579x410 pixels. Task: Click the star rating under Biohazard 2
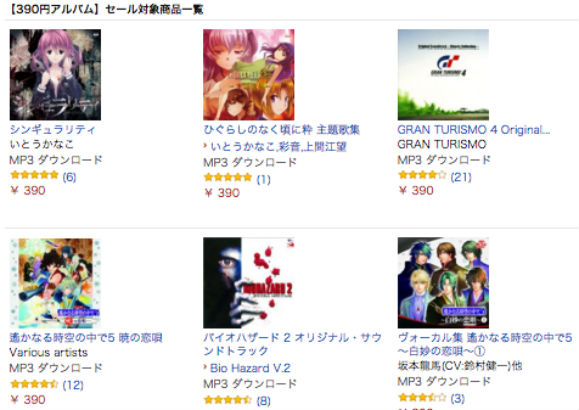(228, 399)
